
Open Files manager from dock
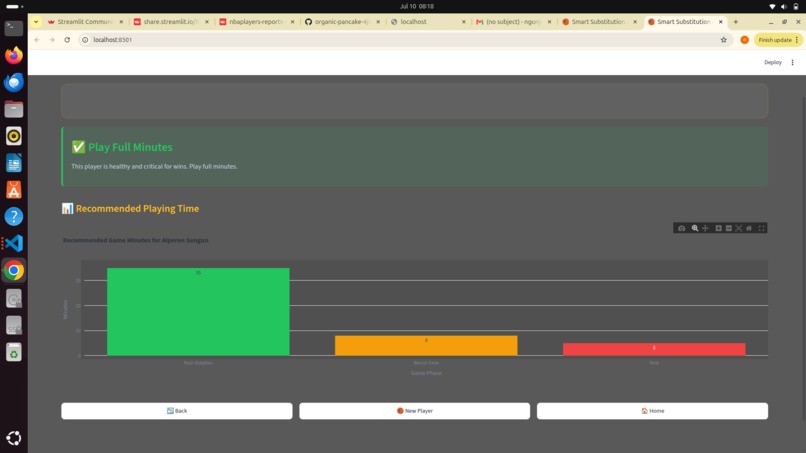(14, 109)
